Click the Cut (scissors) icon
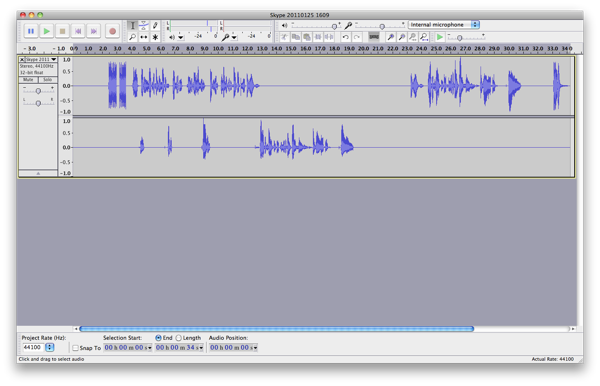The image size is (600, 386). pyautogui.click(x=284, y=37)
